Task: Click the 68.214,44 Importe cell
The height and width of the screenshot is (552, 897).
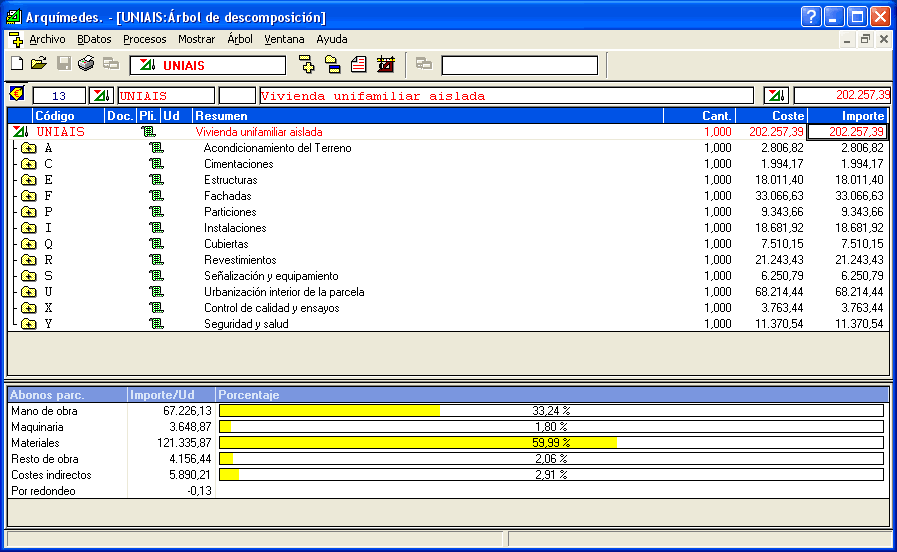Action: click(x=859, y=292)
